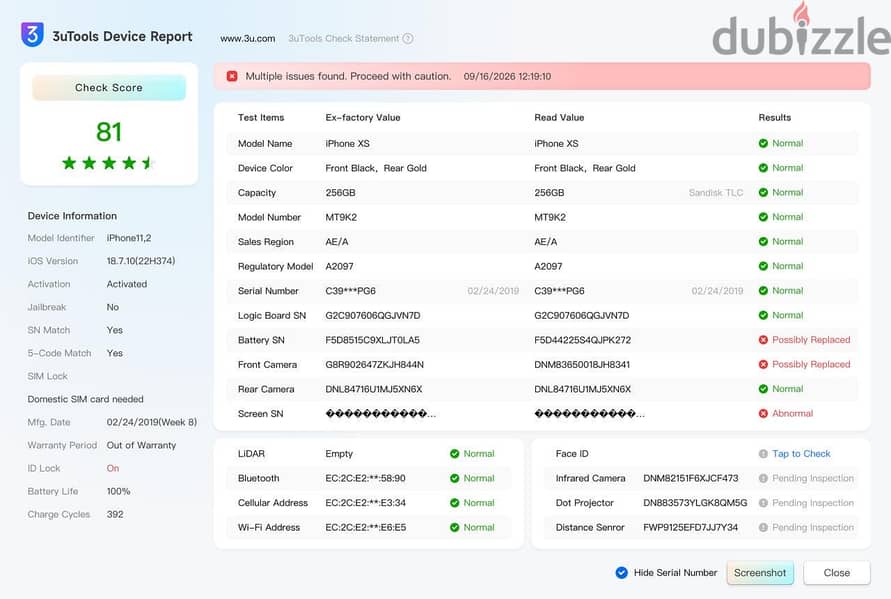Click the Screen SN red Abnormal icon
Viewport: 891px width, 599px height.
(x=763, y=413)
